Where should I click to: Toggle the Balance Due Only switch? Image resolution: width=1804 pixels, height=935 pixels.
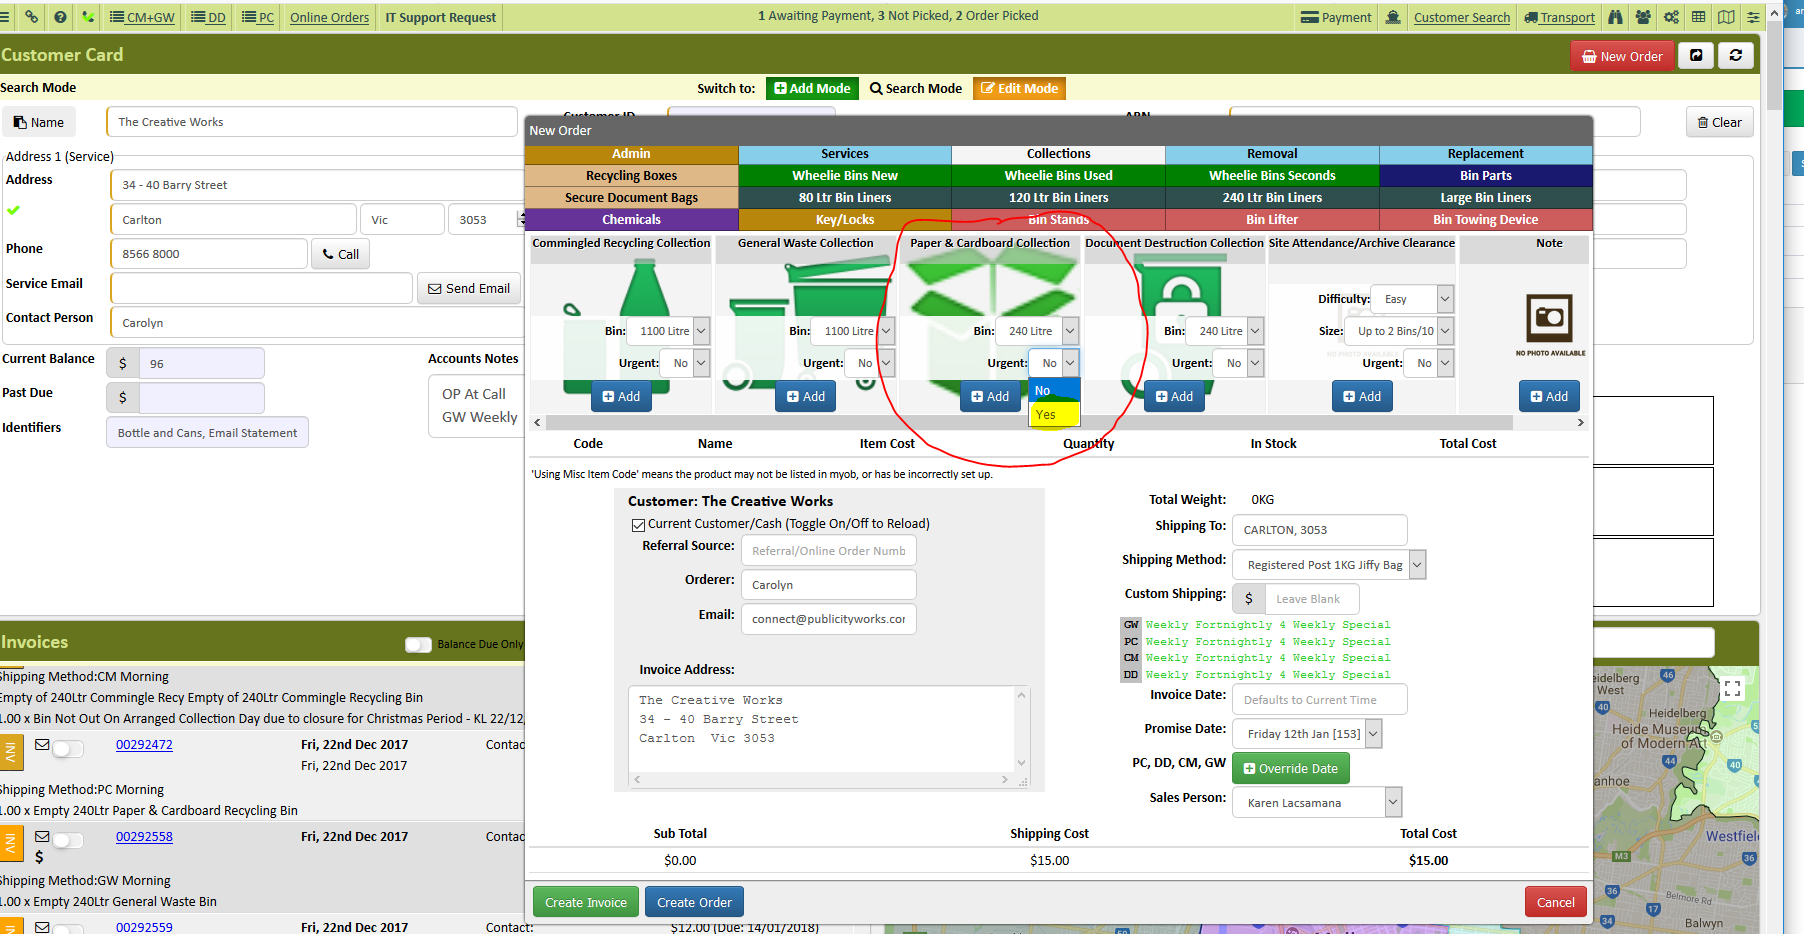[418, 645]
